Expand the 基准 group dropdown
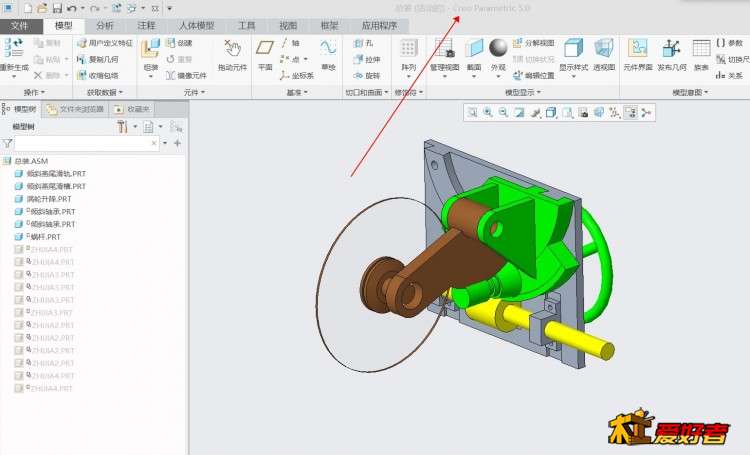 point(297,92)
